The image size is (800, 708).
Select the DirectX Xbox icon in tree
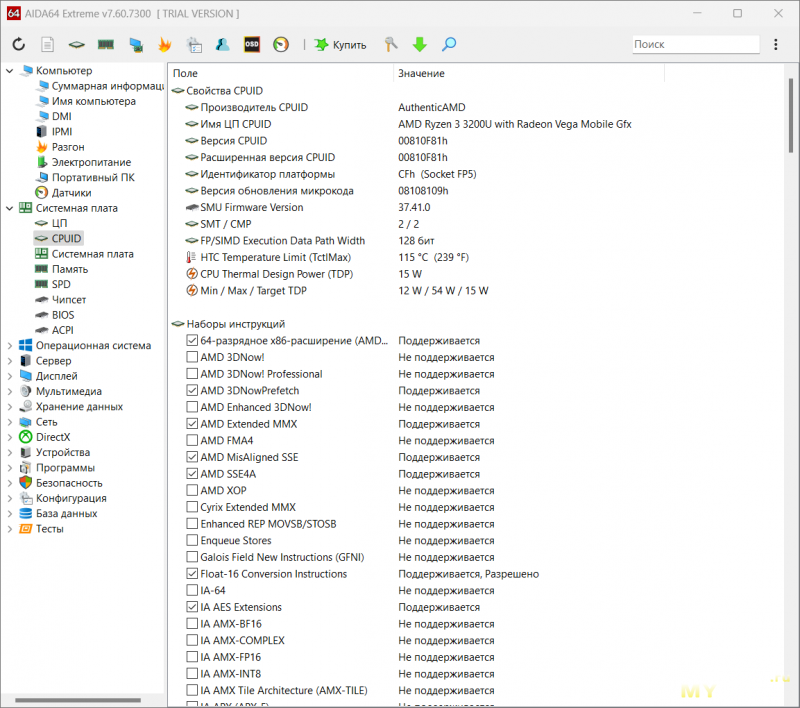[x=26, y=437]
